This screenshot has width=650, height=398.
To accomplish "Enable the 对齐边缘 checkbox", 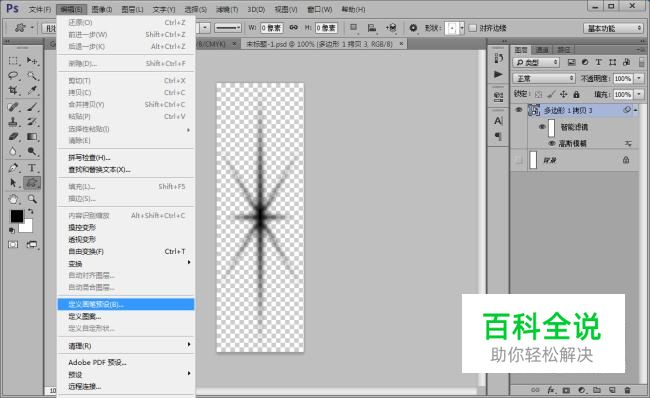I will click(473, 28).
